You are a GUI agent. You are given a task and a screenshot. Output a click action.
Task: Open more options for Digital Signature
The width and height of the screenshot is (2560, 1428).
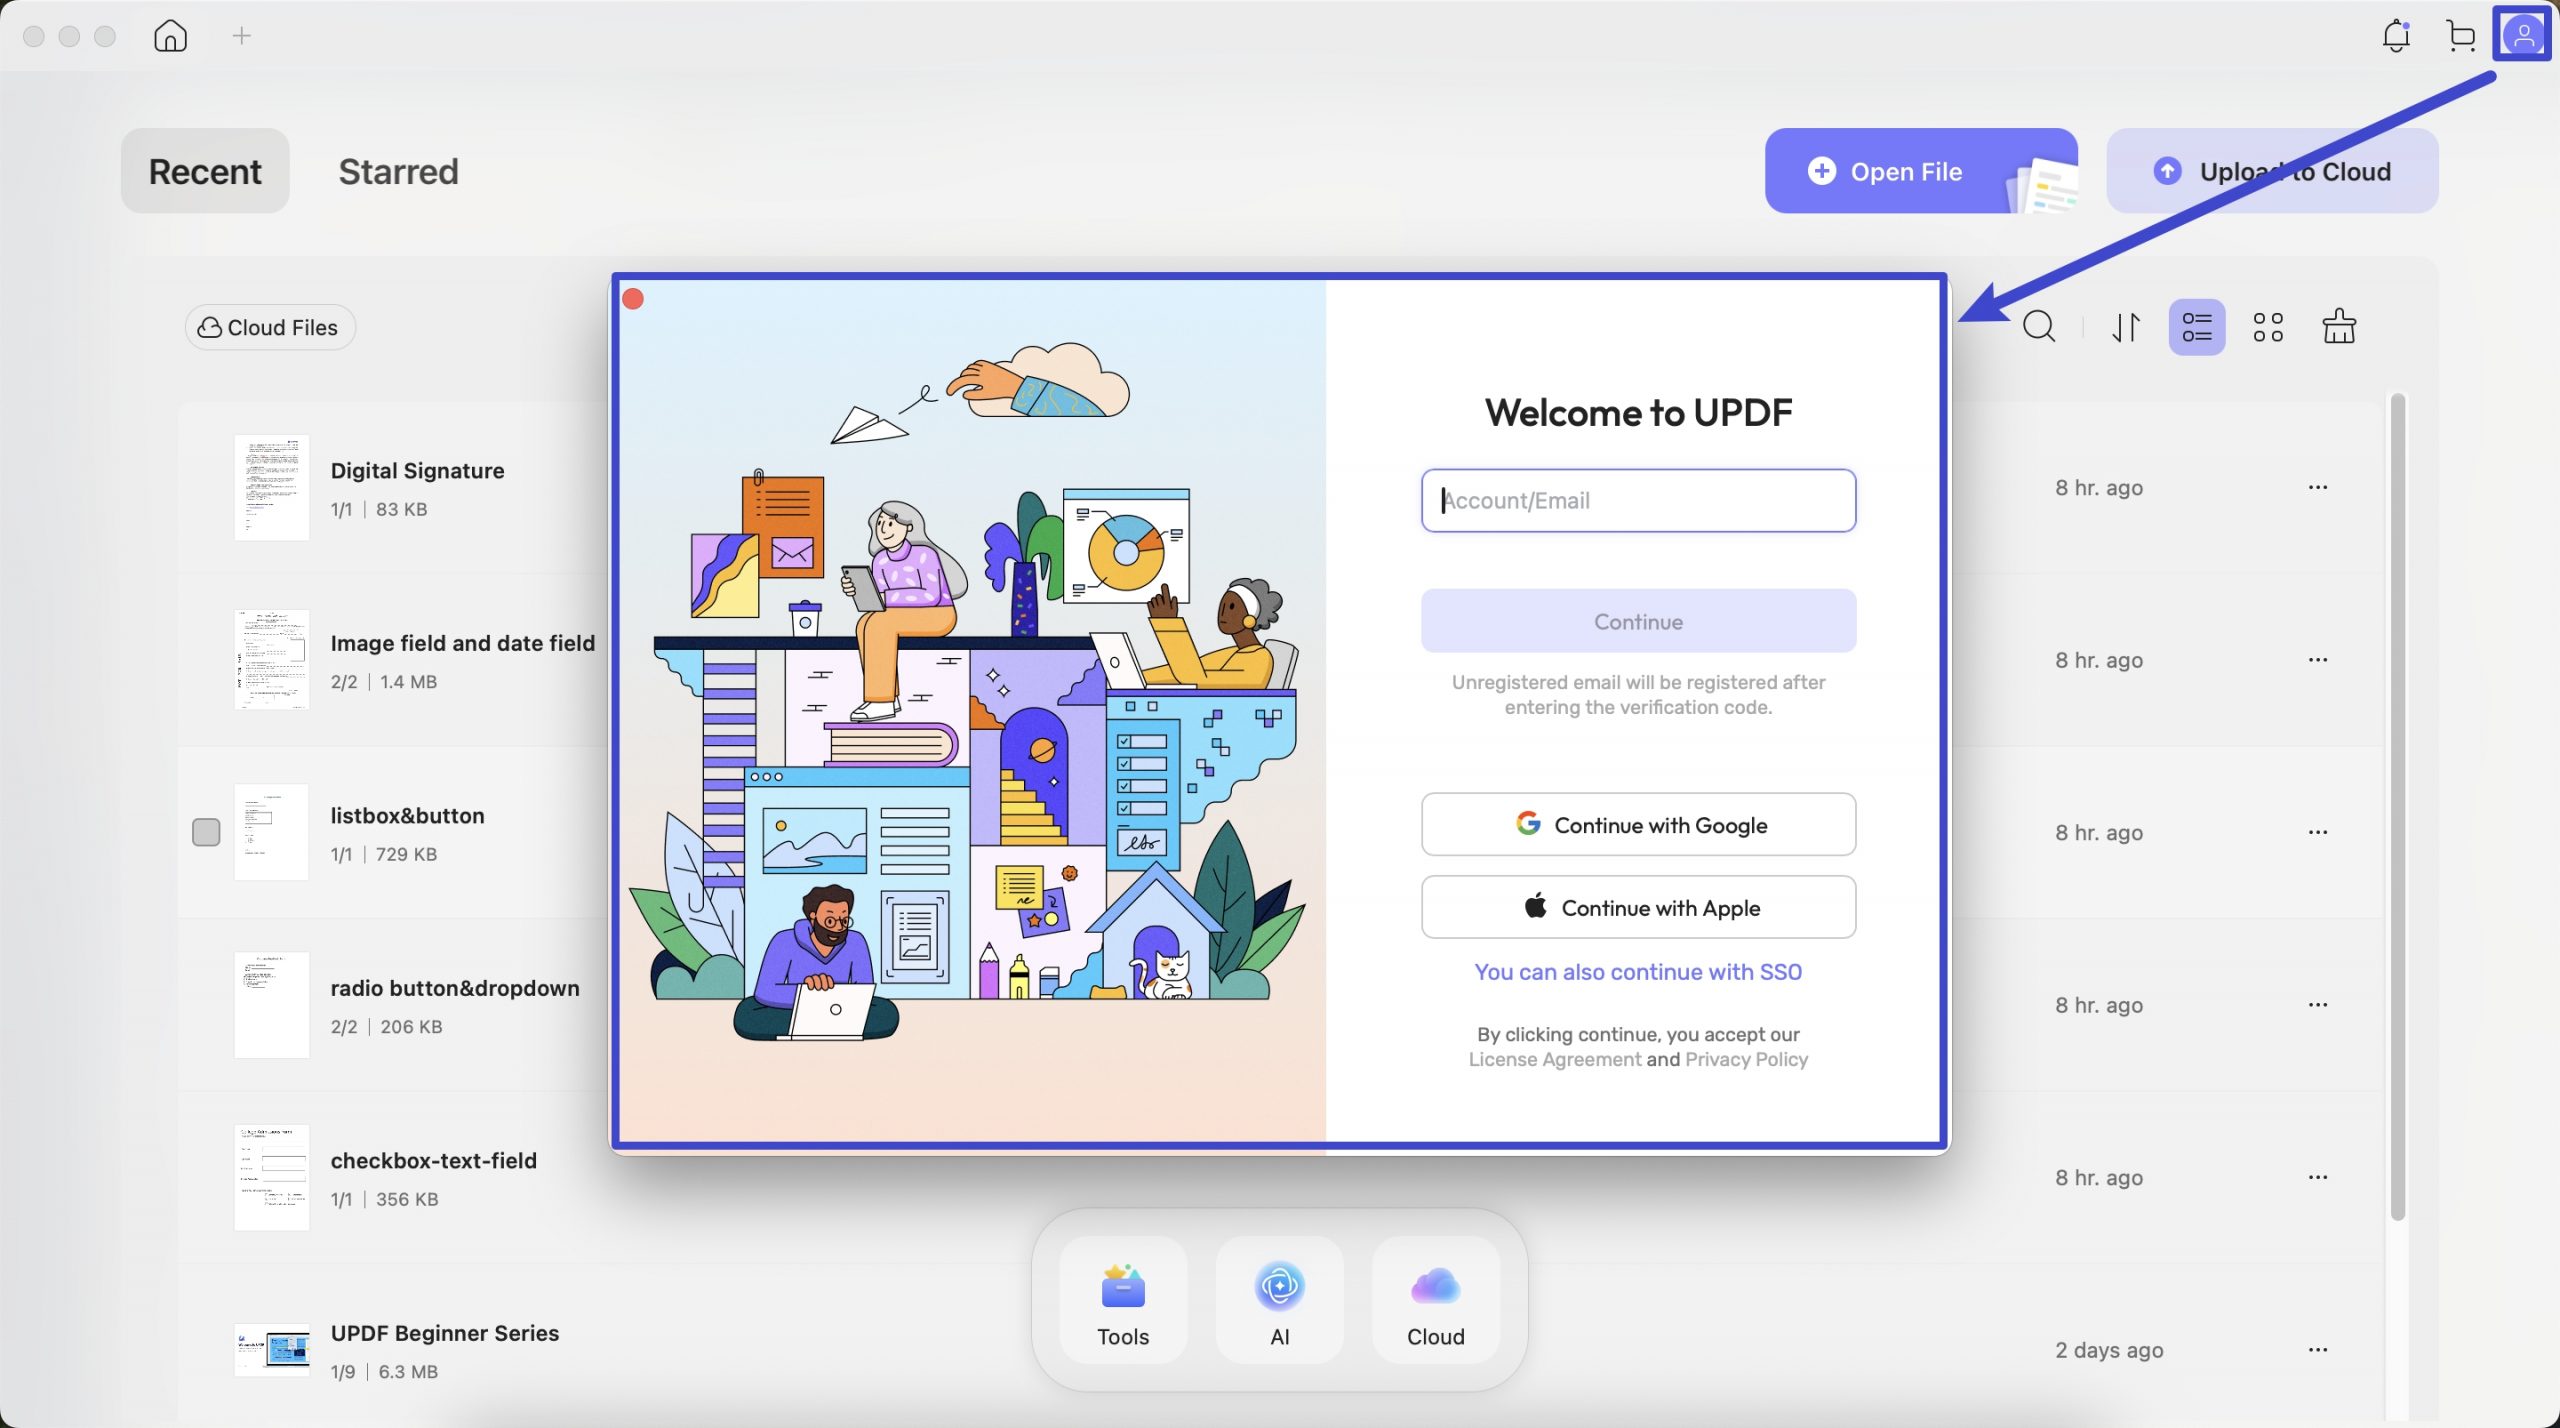(x=2318, y=487)
